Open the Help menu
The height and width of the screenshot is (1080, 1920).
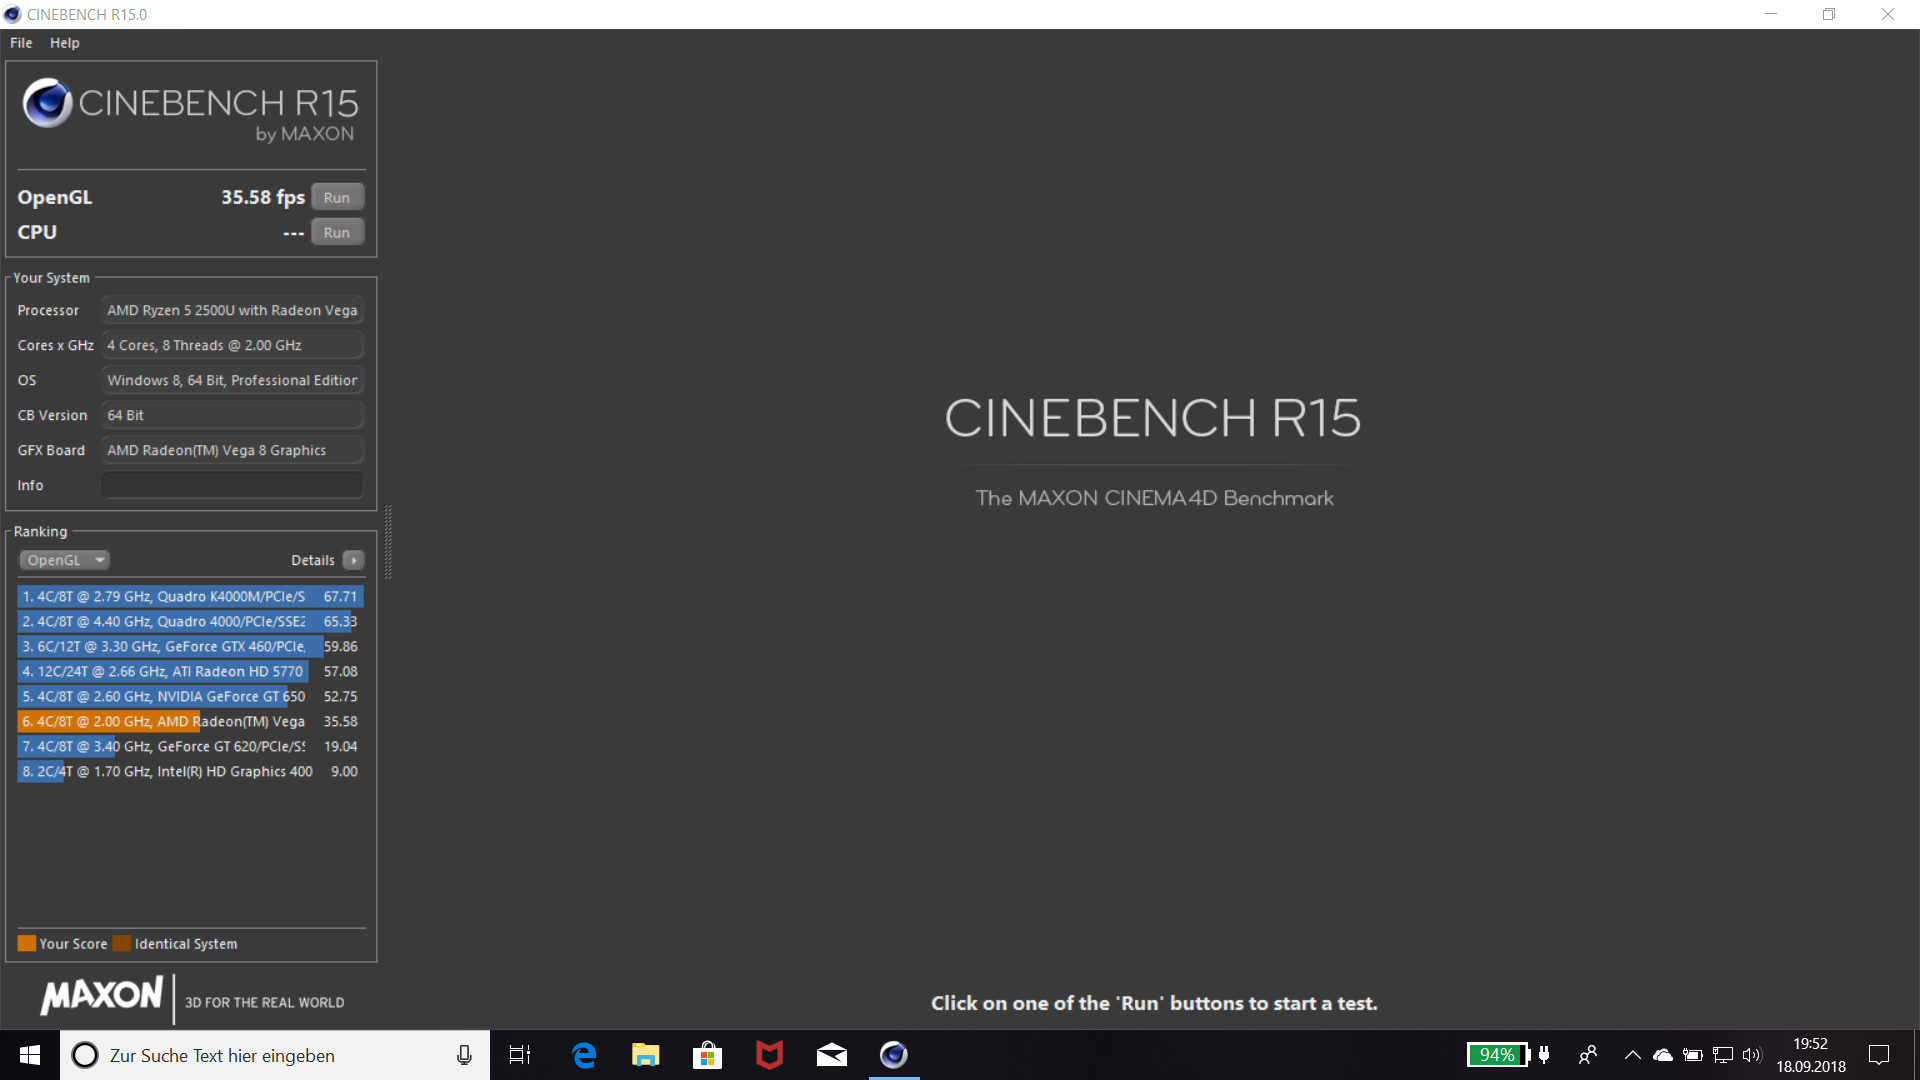pyautogui.click(x=64, y=43)
